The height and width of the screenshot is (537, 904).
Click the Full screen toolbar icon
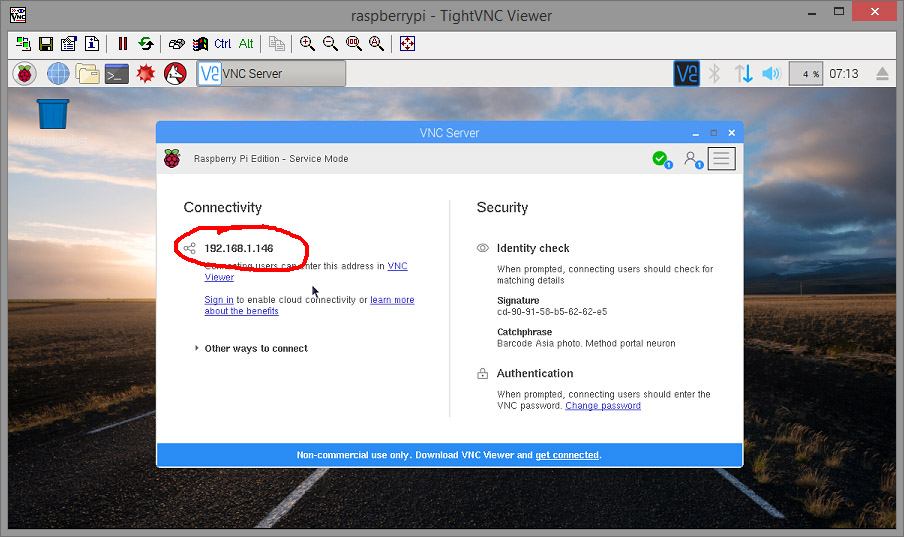tap(408, 44)
